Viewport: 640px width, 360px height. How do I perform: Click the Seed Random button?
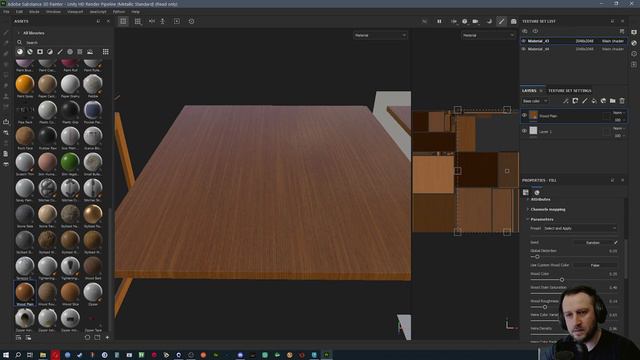point(593,242)
